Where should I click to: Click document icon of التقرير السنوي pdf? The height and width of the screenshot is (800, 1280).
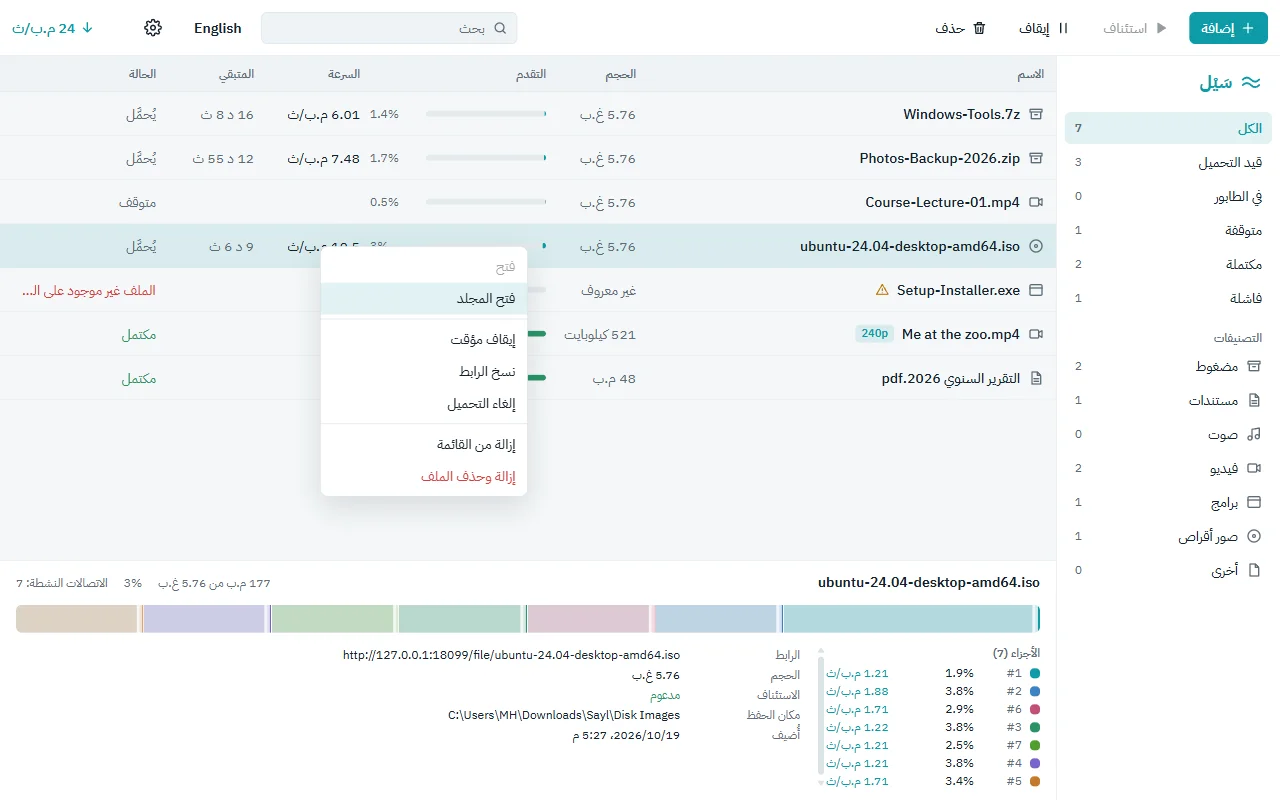pyautogui.click(x=1036, y=378)
